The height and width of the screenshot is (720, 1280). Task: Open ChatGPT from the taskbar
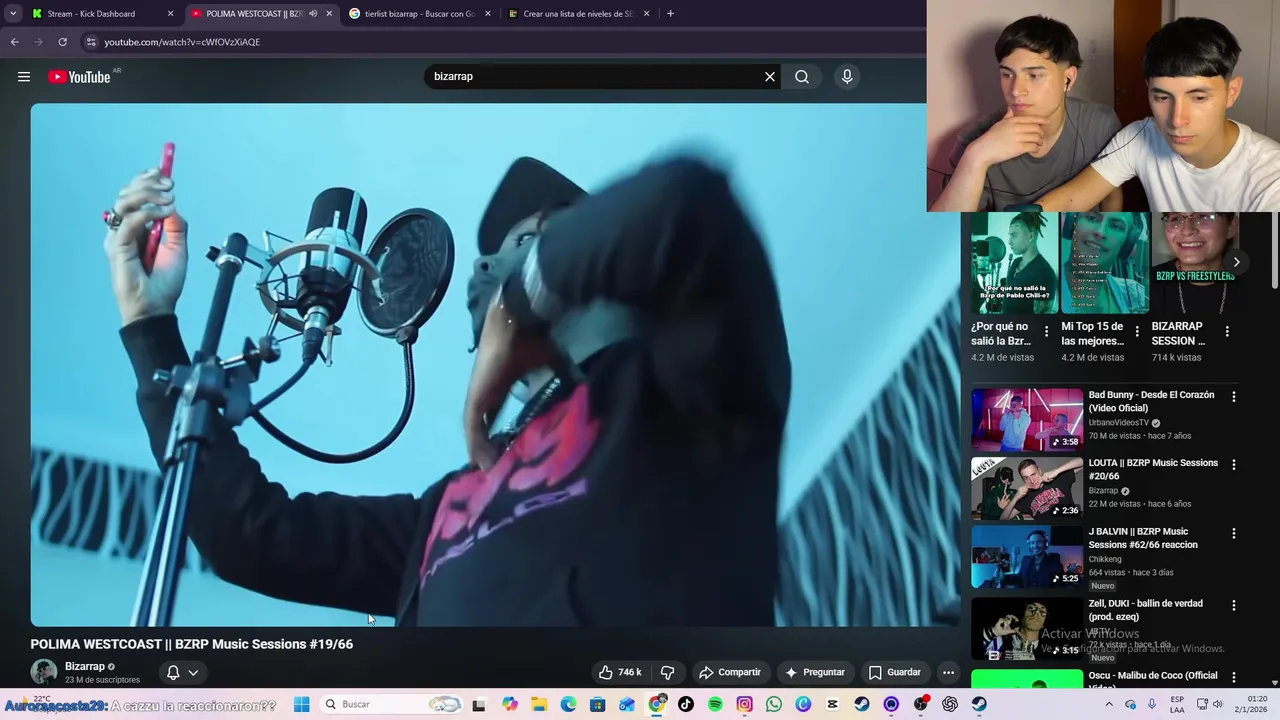(950, 704)
